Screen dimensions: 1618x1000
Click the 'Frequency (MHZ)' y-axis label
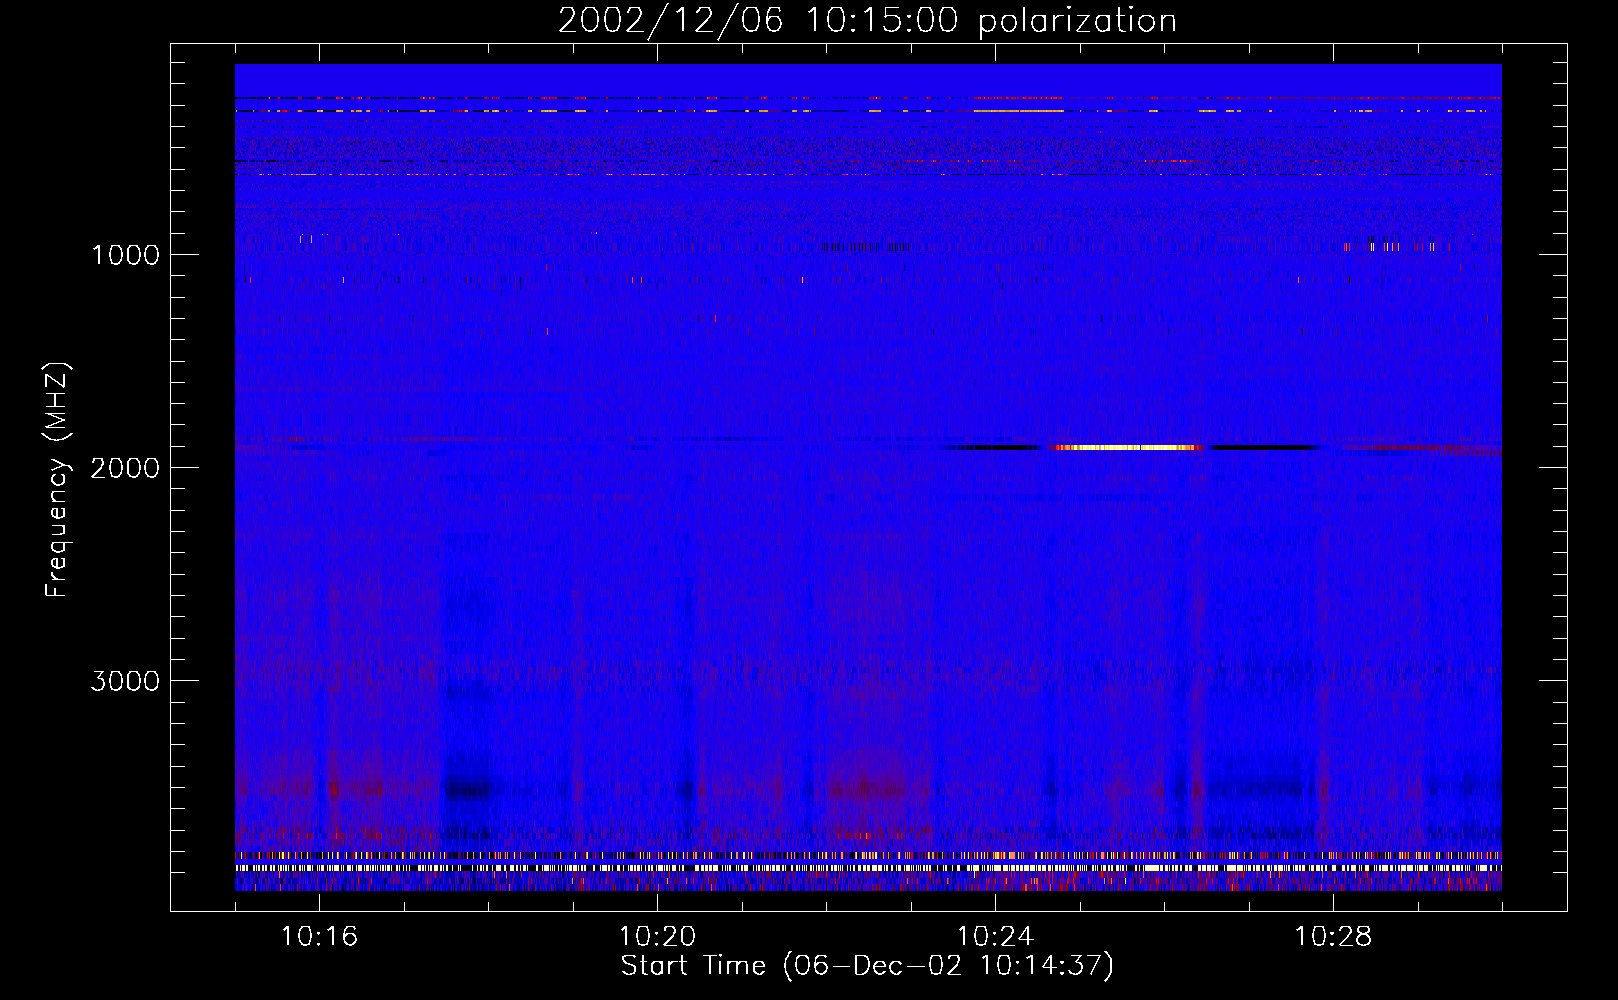pos(57,480)
